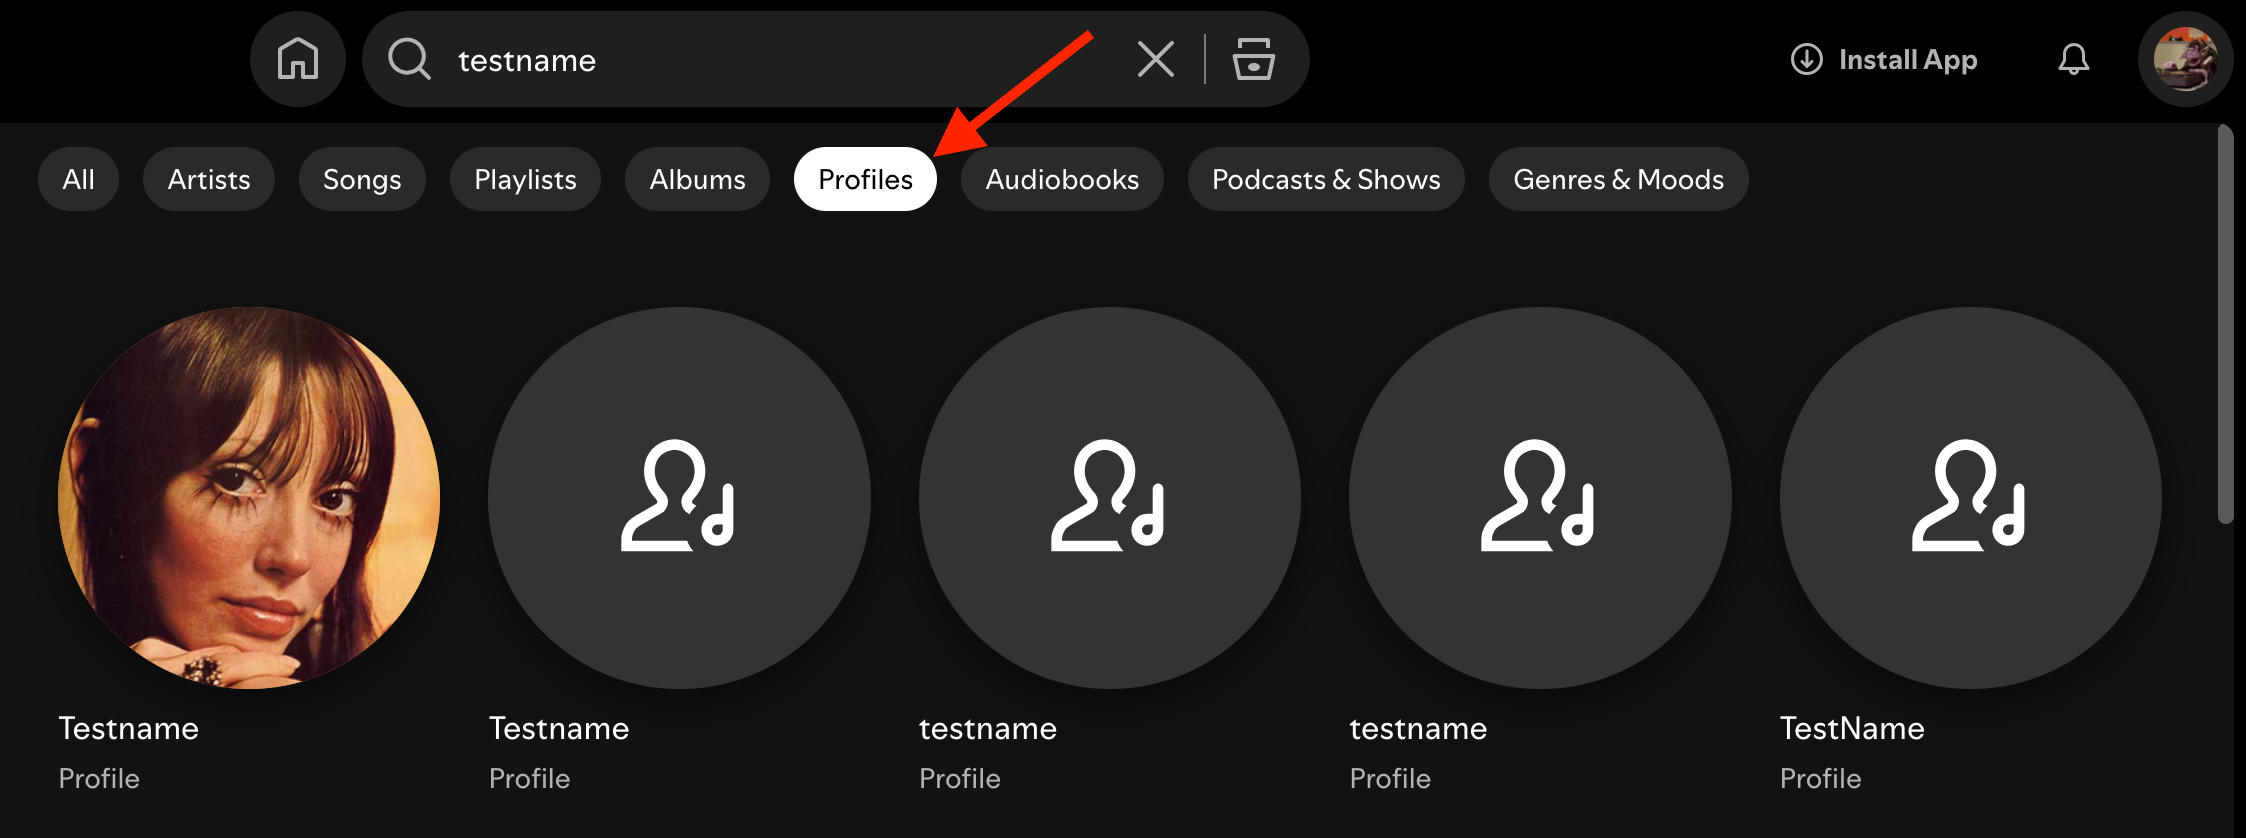Image resolution: width=2246 pixels, height=838 pixels.
Task: Filter results by Artists
Action: pos(209,179)
